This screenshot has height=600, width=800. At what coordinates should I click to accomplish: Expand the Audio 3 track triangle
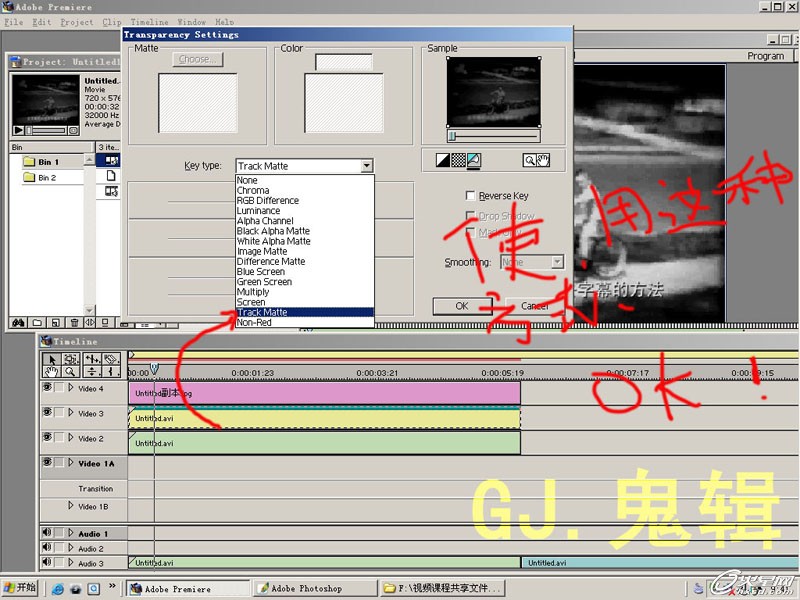pos(70,563)
